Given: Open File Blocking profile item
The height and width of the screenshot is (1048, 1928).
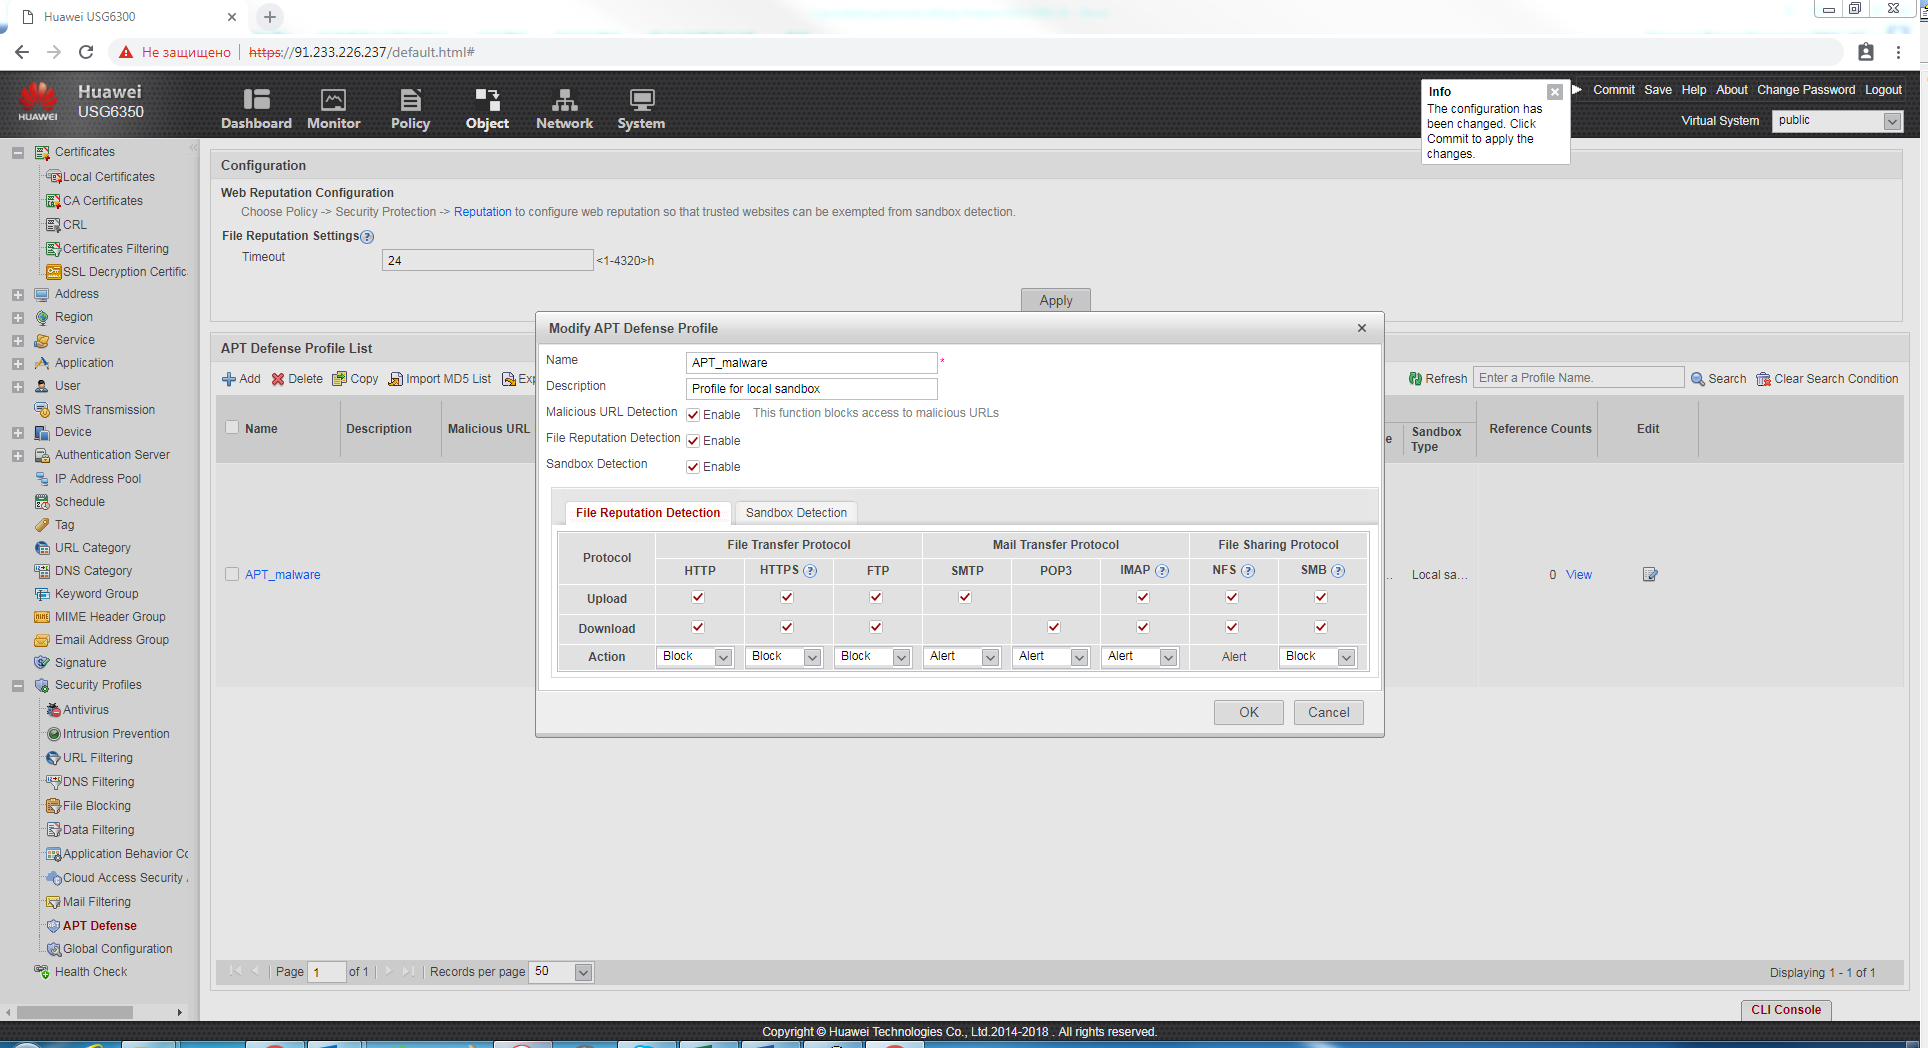Looking at the screenshot, I should click(97, 806).
